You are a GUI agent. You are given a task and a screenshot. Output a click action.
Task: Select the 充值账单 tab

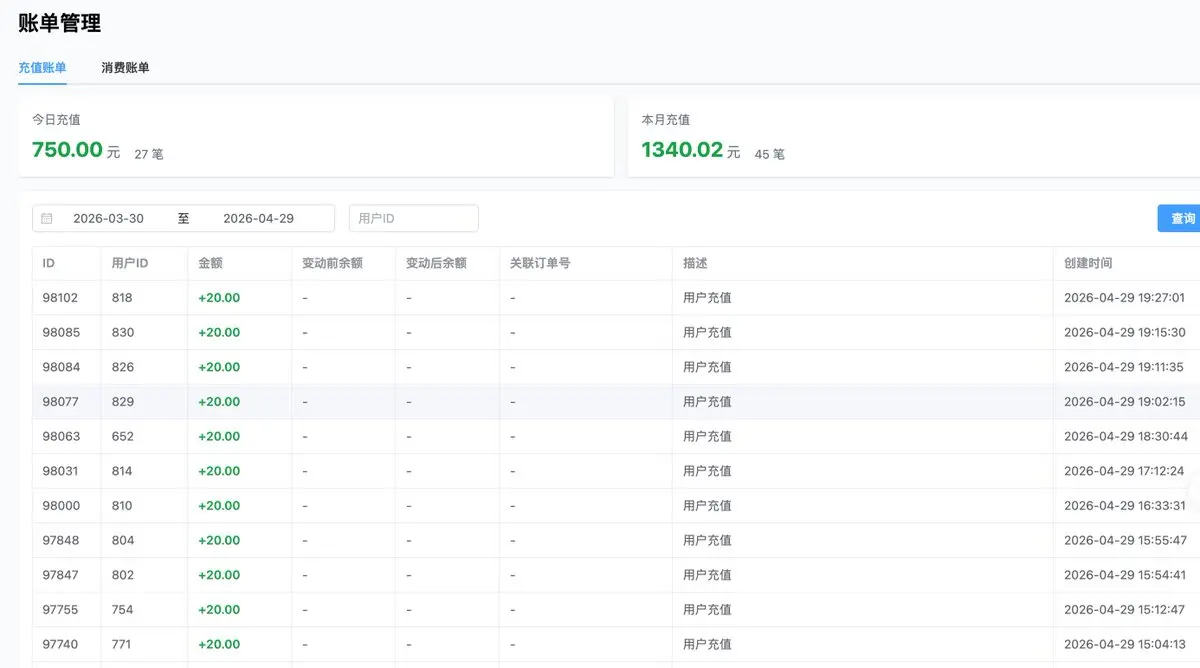42,68
